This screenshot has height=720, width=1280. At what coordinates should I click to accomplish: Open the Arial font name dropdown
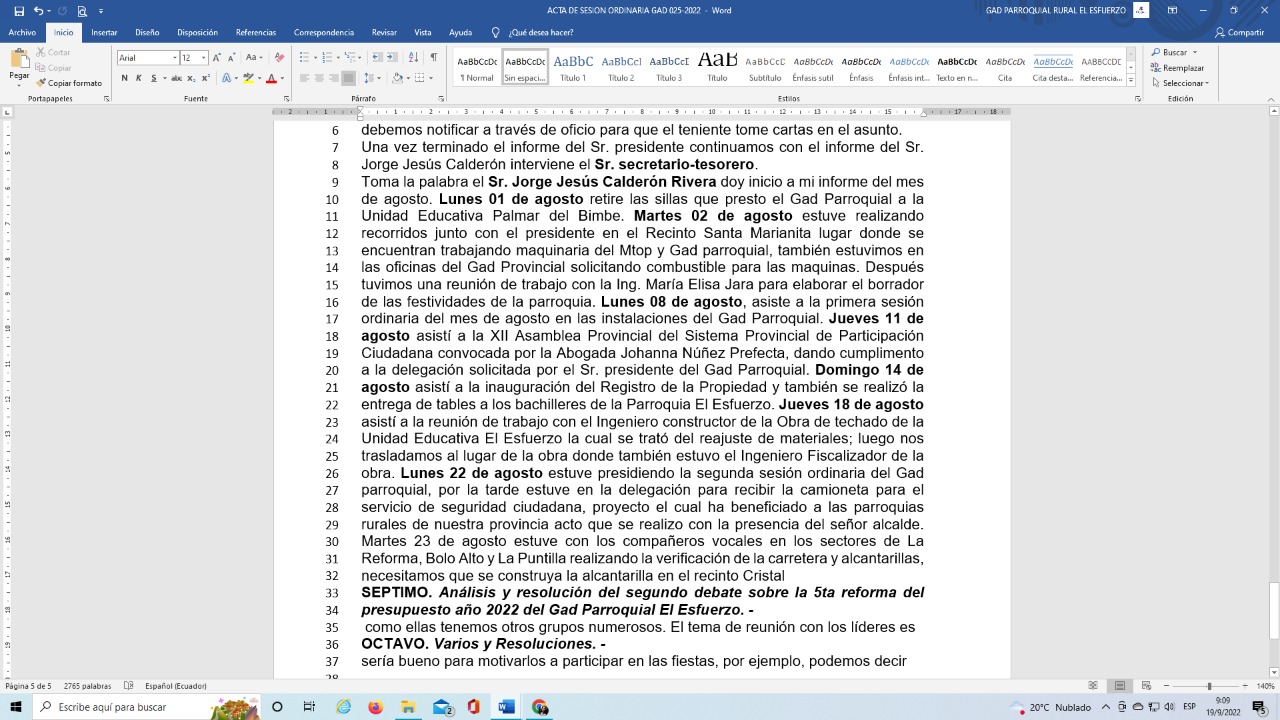(174, 58)
